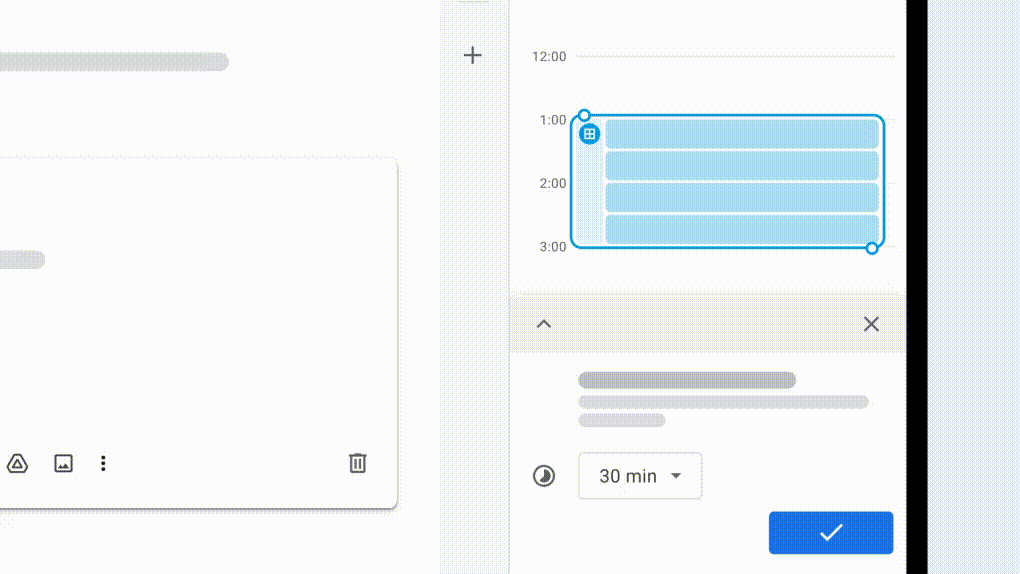The height and width of the screenshot is (574, 1020).
Task: Collapse the panel using the up chevron
Action: click(x=544, y=324)
